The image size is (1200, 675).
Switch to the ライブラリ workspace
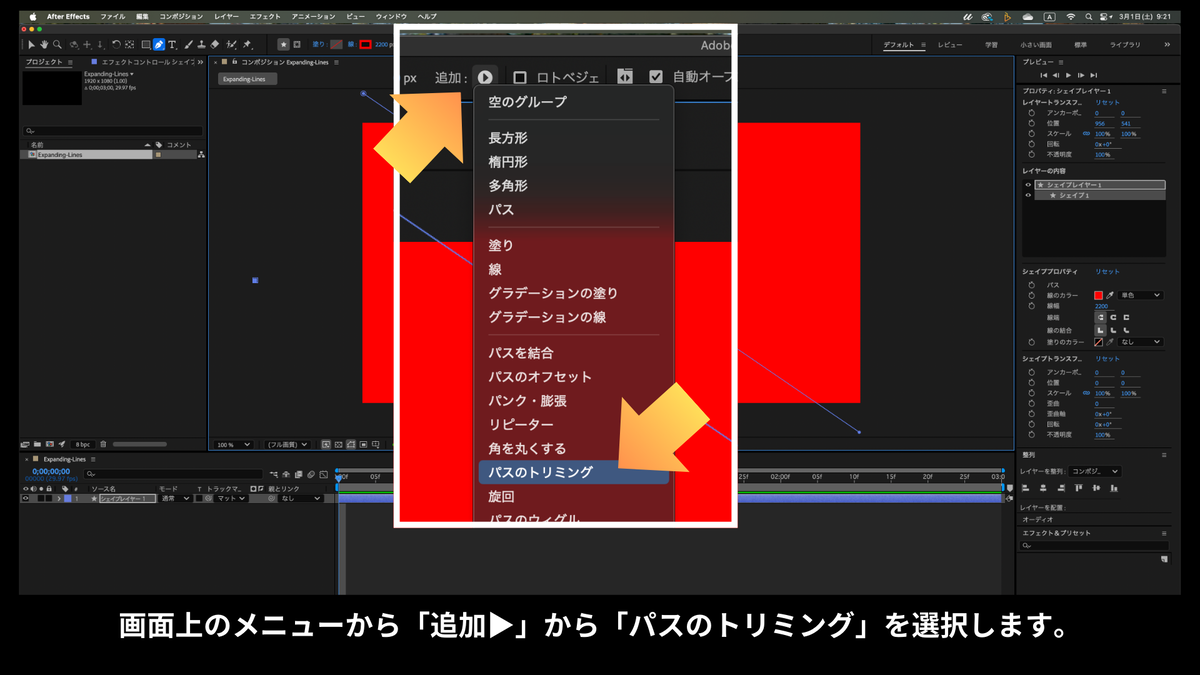[x=1126, y=45]
